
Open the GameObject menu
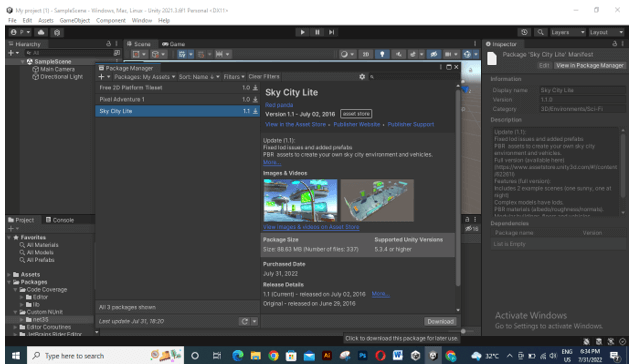[75, 20]
